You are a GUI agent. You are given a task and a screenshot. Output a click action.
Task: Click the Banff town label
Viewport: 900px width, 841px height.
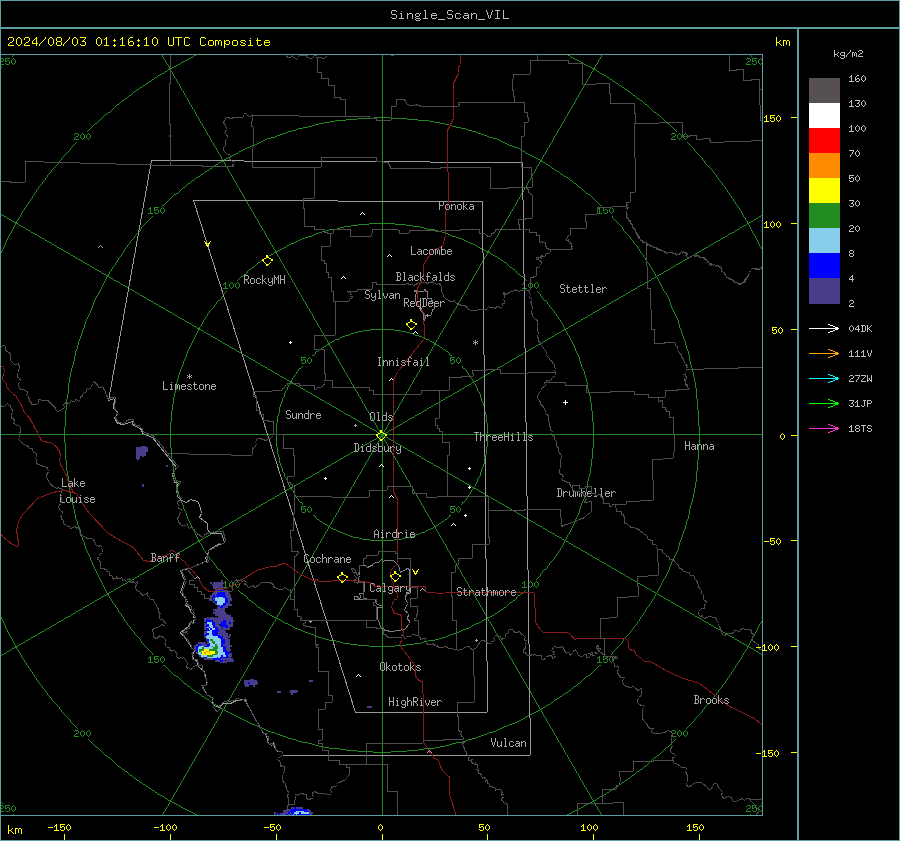[165, 557]
